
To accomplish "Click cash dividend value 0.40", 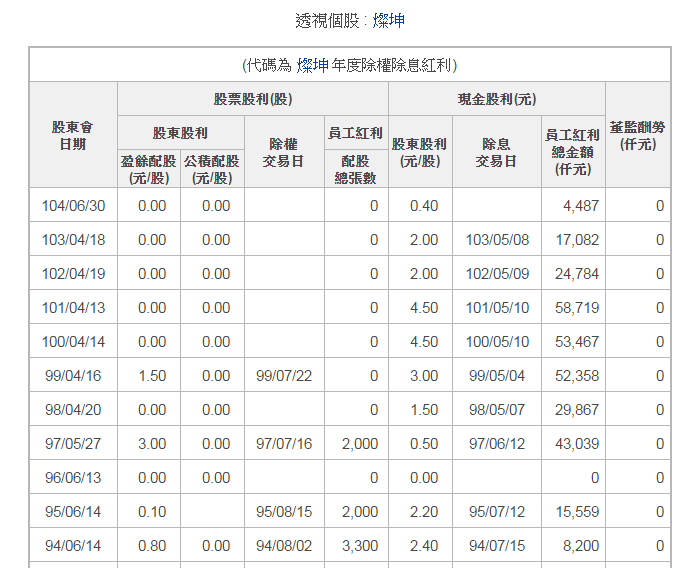I will point(424,206).
